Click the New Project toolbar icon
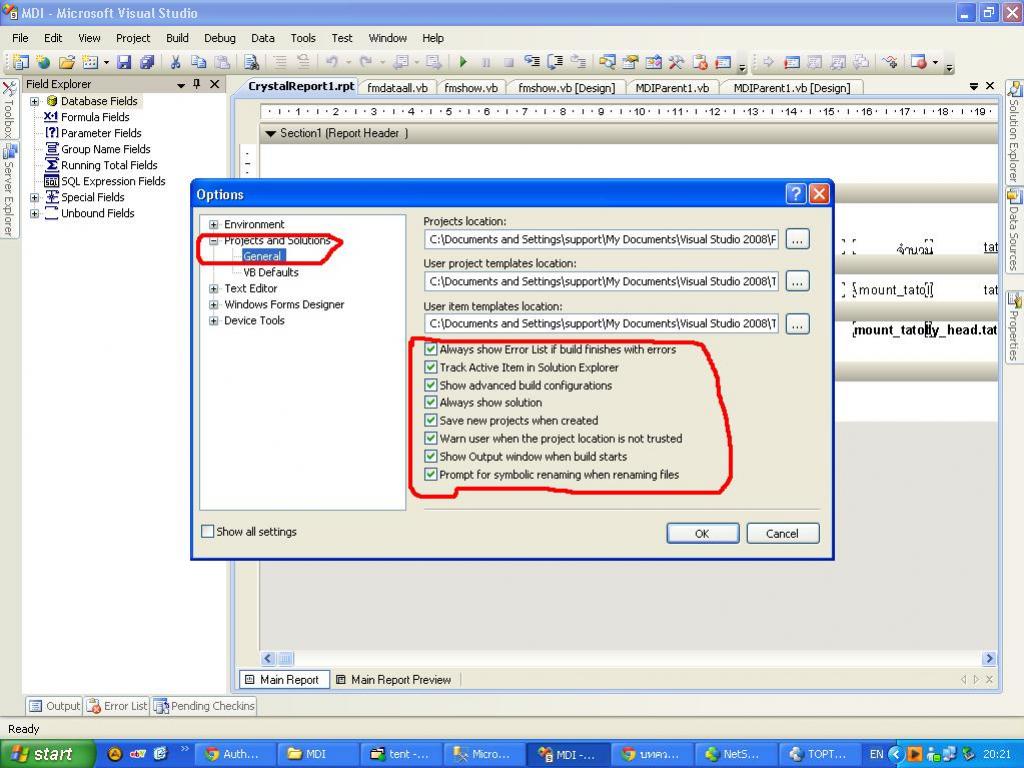The width and height of the screenshot is (1024, 768). (x=20, y=62)
